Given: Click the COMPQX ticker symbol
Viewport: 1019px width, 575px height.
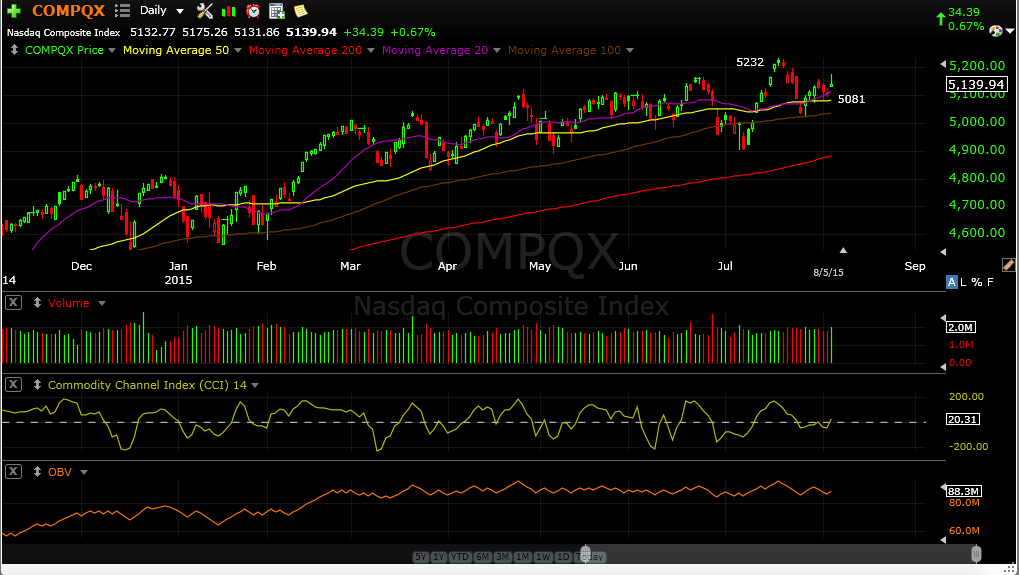Looking at the screenshot, I should pyautogui.click(x=68, y=10).
